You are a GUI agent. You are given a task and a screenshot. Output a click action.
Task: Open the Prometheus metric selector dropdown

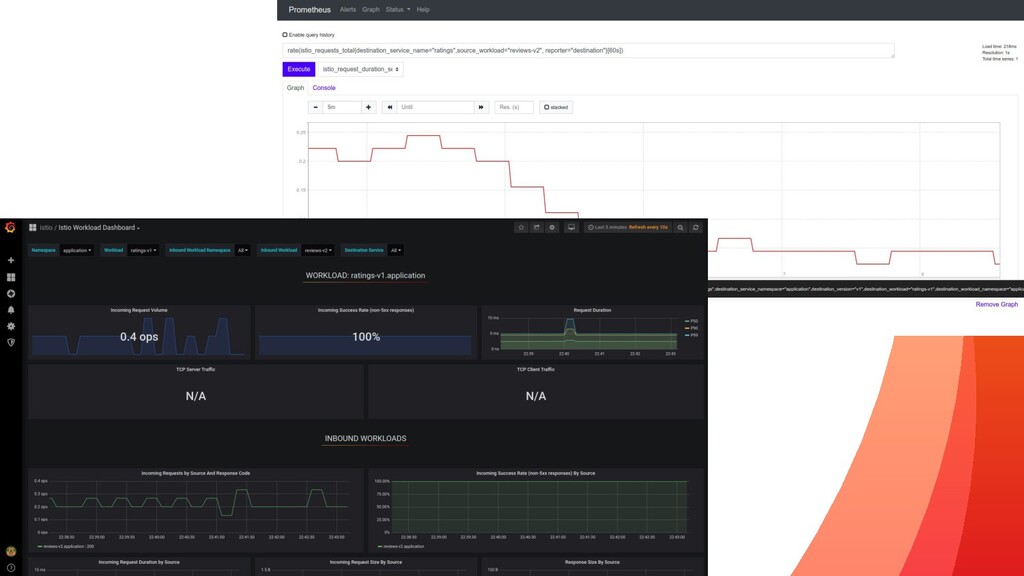click(x=360, y=69)
